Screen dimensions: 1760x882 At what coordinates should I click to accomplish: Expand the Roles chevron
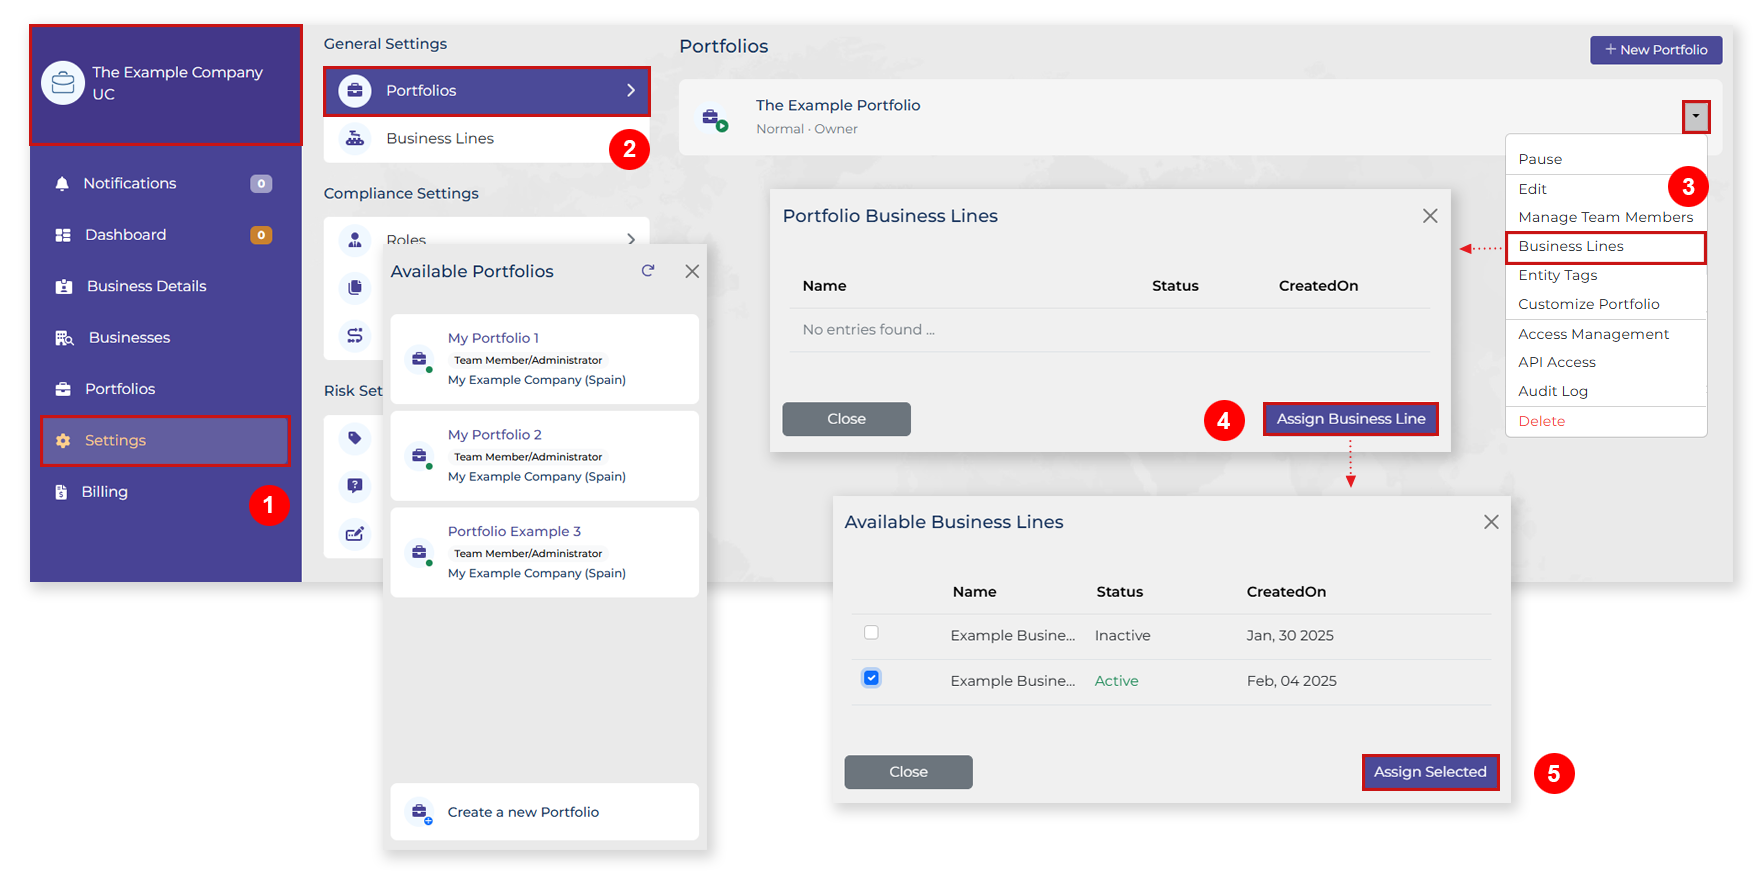pos(631,240)
